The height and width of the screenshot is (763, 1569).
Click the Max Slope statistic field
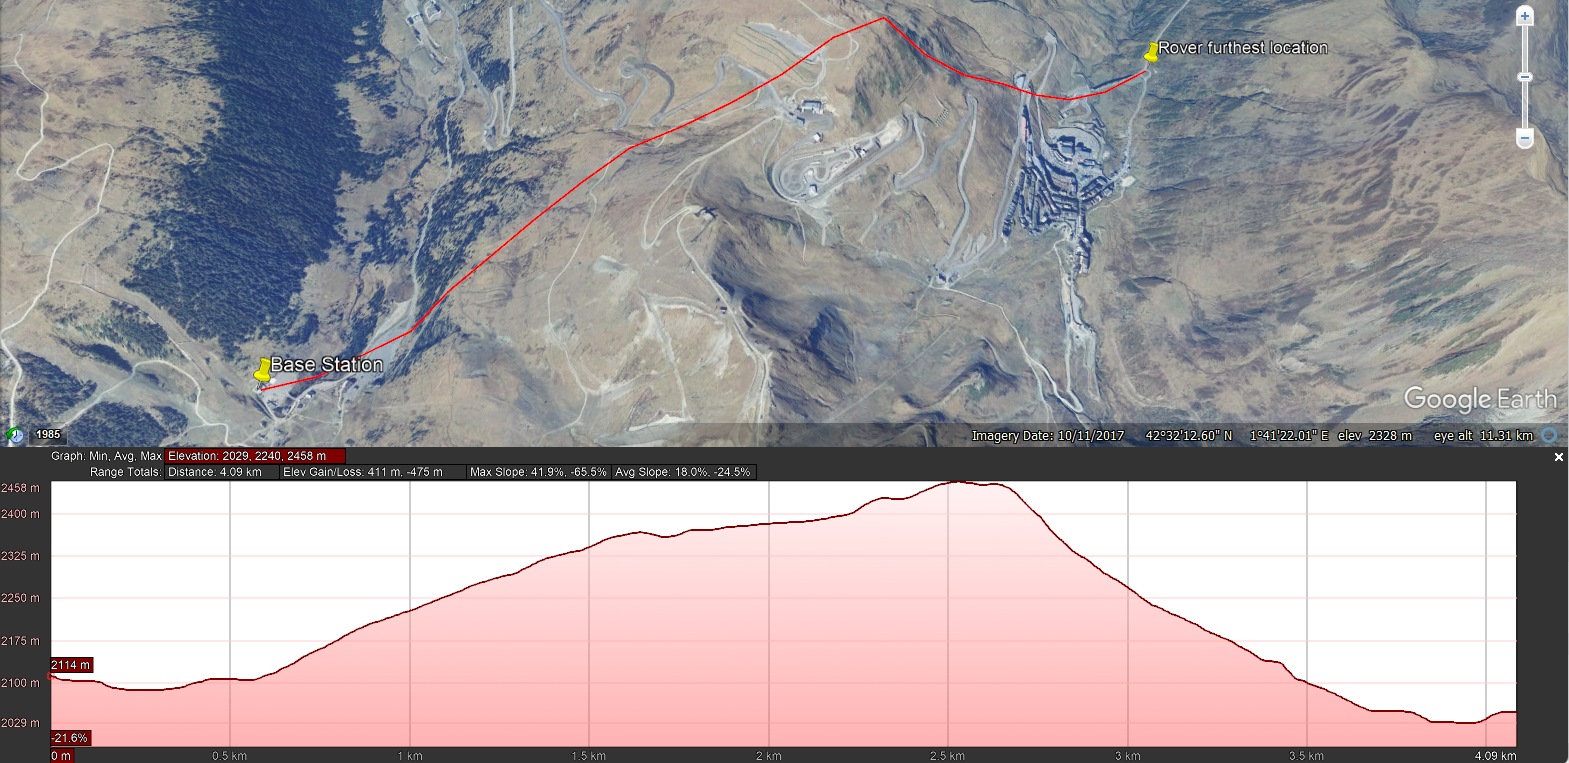click(x=538, y=472)
